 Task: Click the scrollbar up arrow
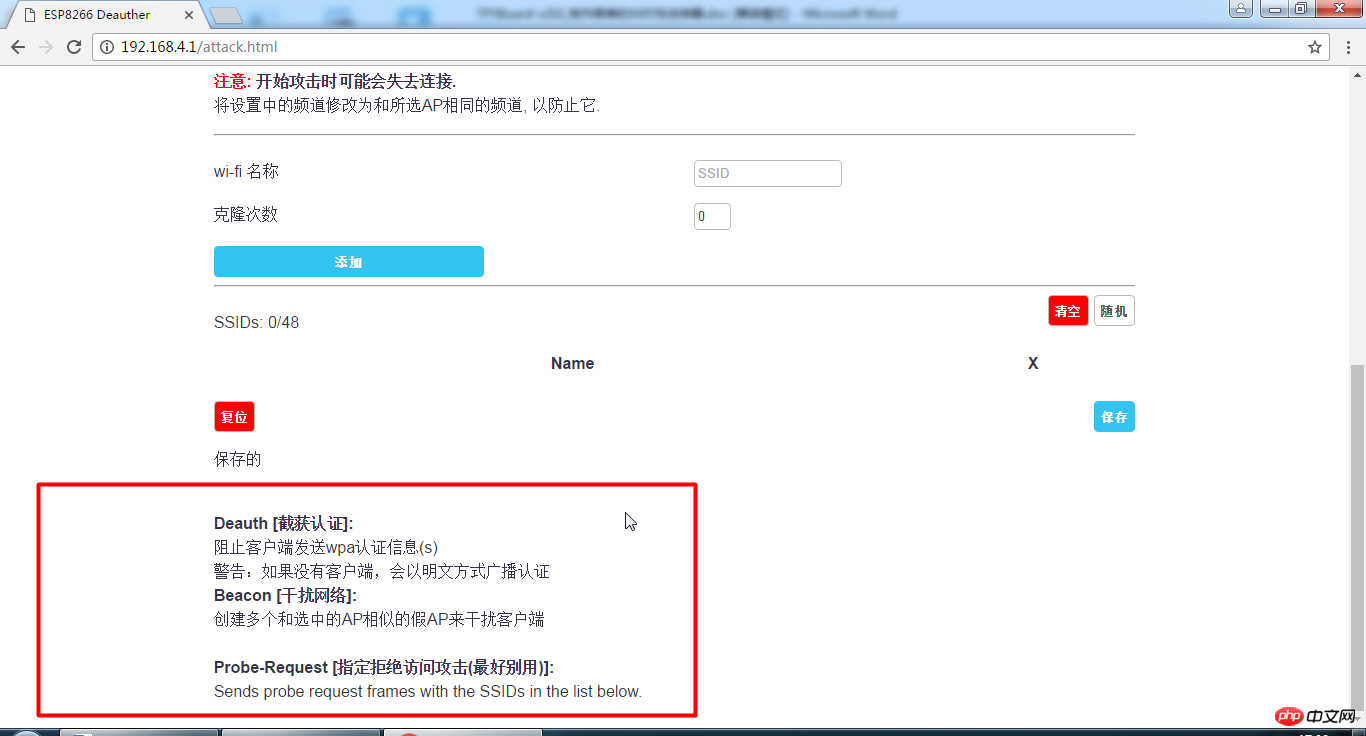click(x=1357, y=75)
